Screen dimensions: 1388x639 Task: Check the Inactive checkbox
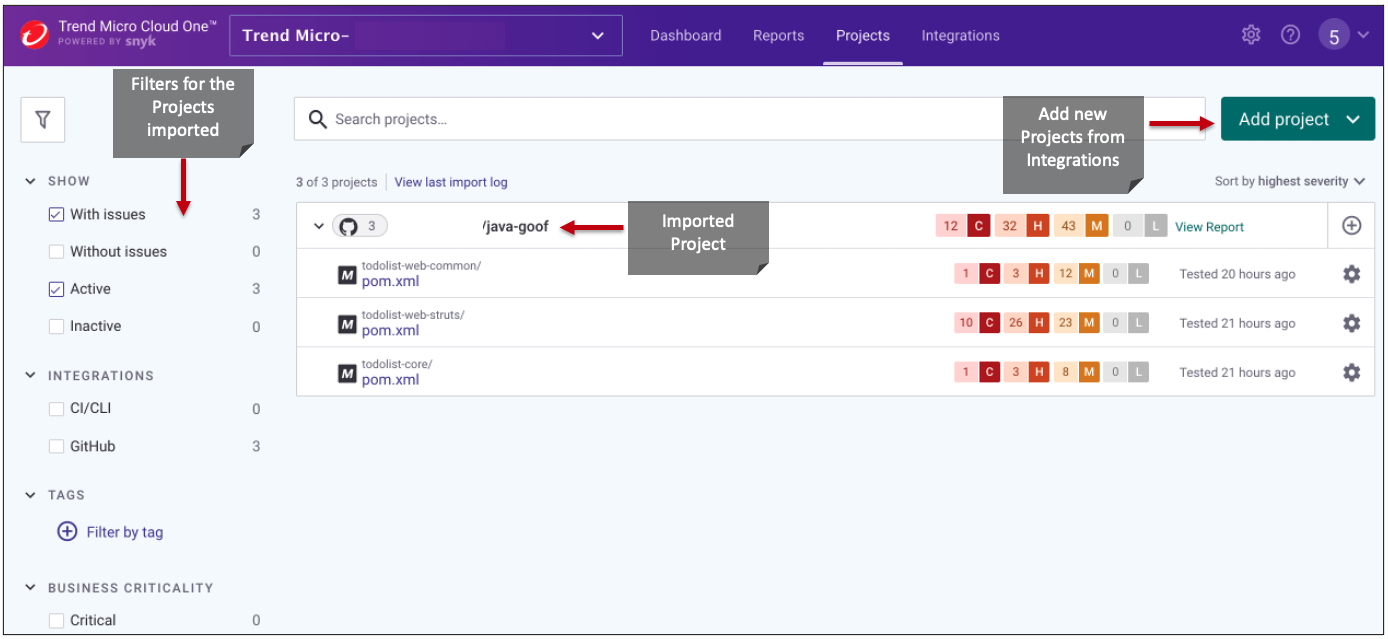point(57,327)
